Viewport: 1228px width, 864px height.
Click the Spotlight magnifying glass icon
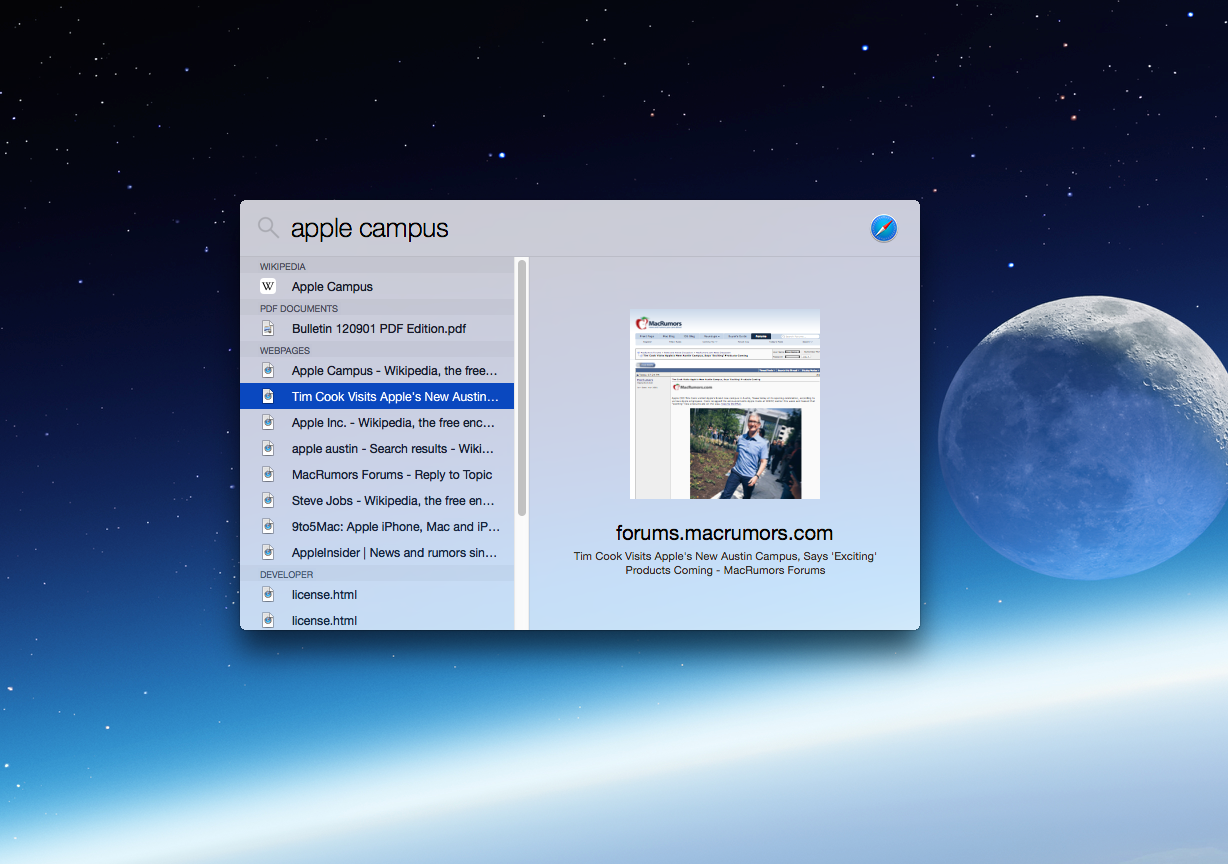(268, 227)
